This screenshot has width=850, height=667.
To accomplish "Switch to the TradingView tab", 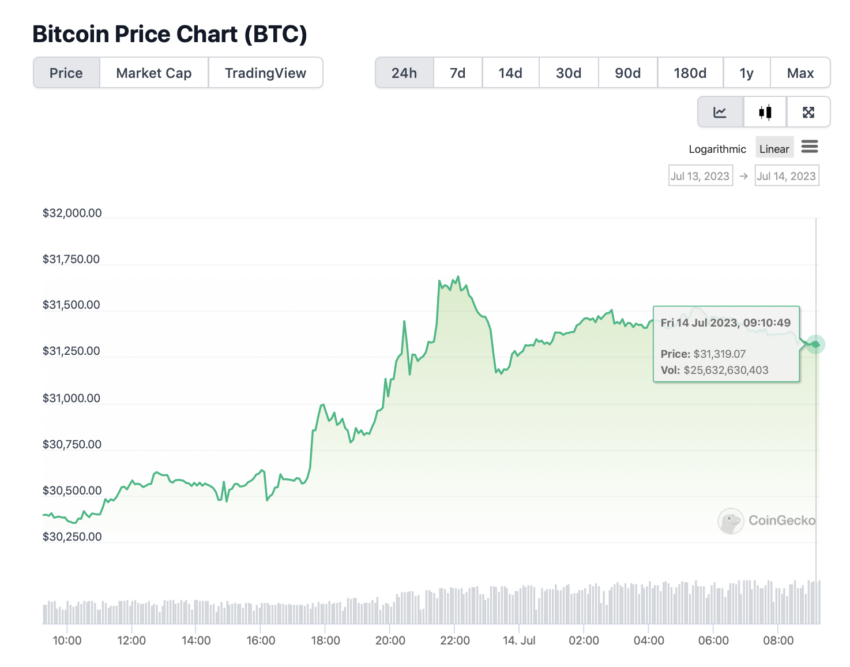I will (x=266, y=73).
